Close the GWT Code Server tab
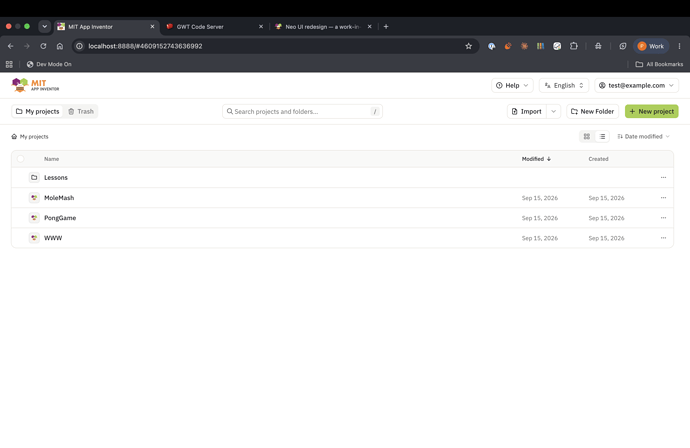The height and width of the screenshot is (448, 690). point(261,26)
